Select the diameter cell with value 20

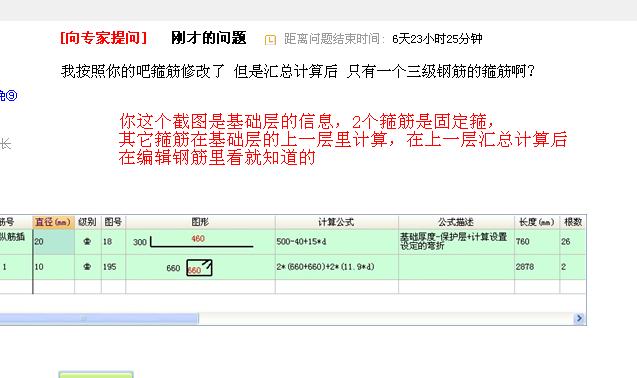pyautogui.click(x=54, y=241)
